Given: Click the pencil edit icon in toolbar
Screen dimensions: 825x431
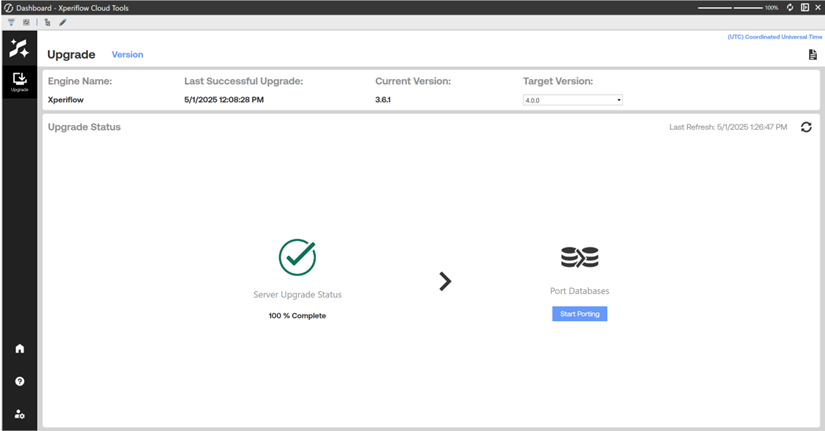Looking at the screenshot, I should [x=62, y=22].
